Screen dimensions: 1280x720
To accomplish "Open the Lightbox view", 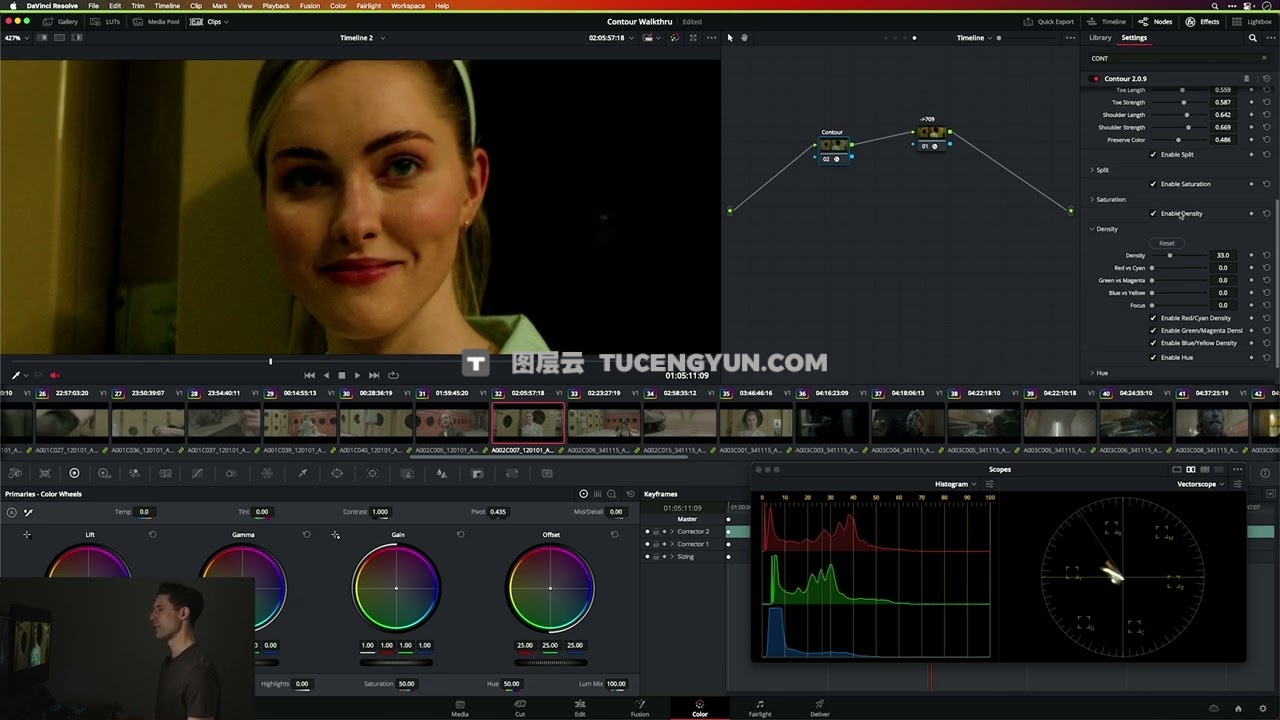I will point(1253,21).
